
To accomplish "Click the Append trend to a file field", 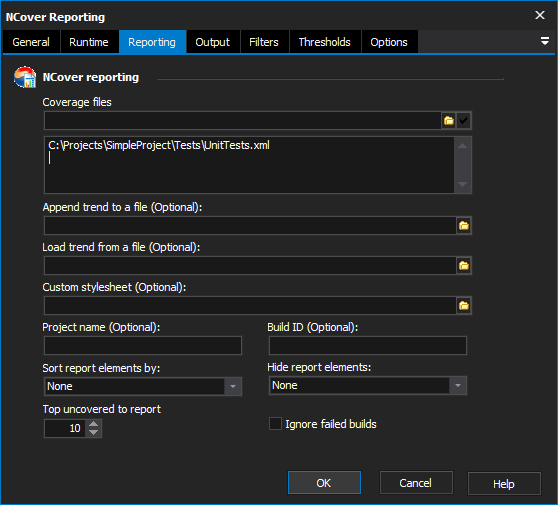I will (250, 226).
